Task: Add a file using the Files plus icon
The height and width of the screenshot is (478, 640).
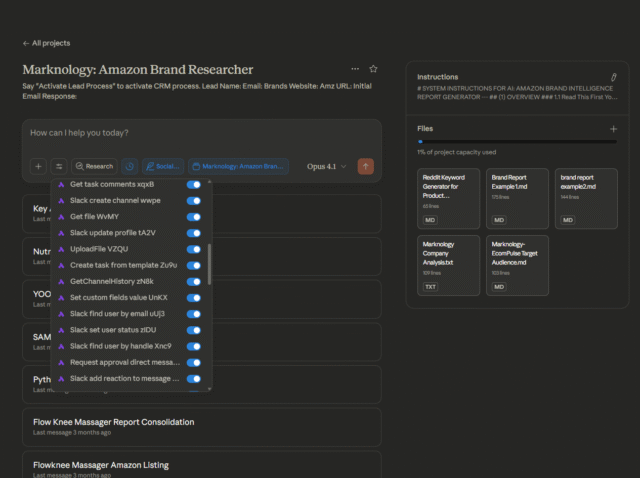Action: (613, 129)
